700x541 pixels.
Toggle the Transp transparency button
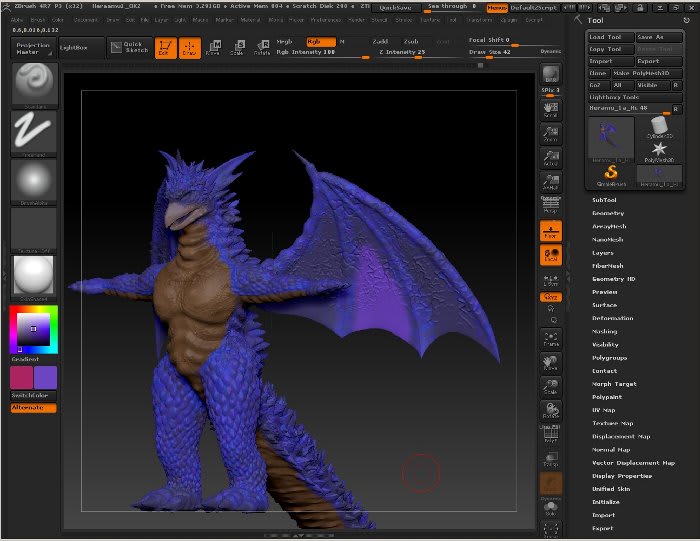click(551, 459)
